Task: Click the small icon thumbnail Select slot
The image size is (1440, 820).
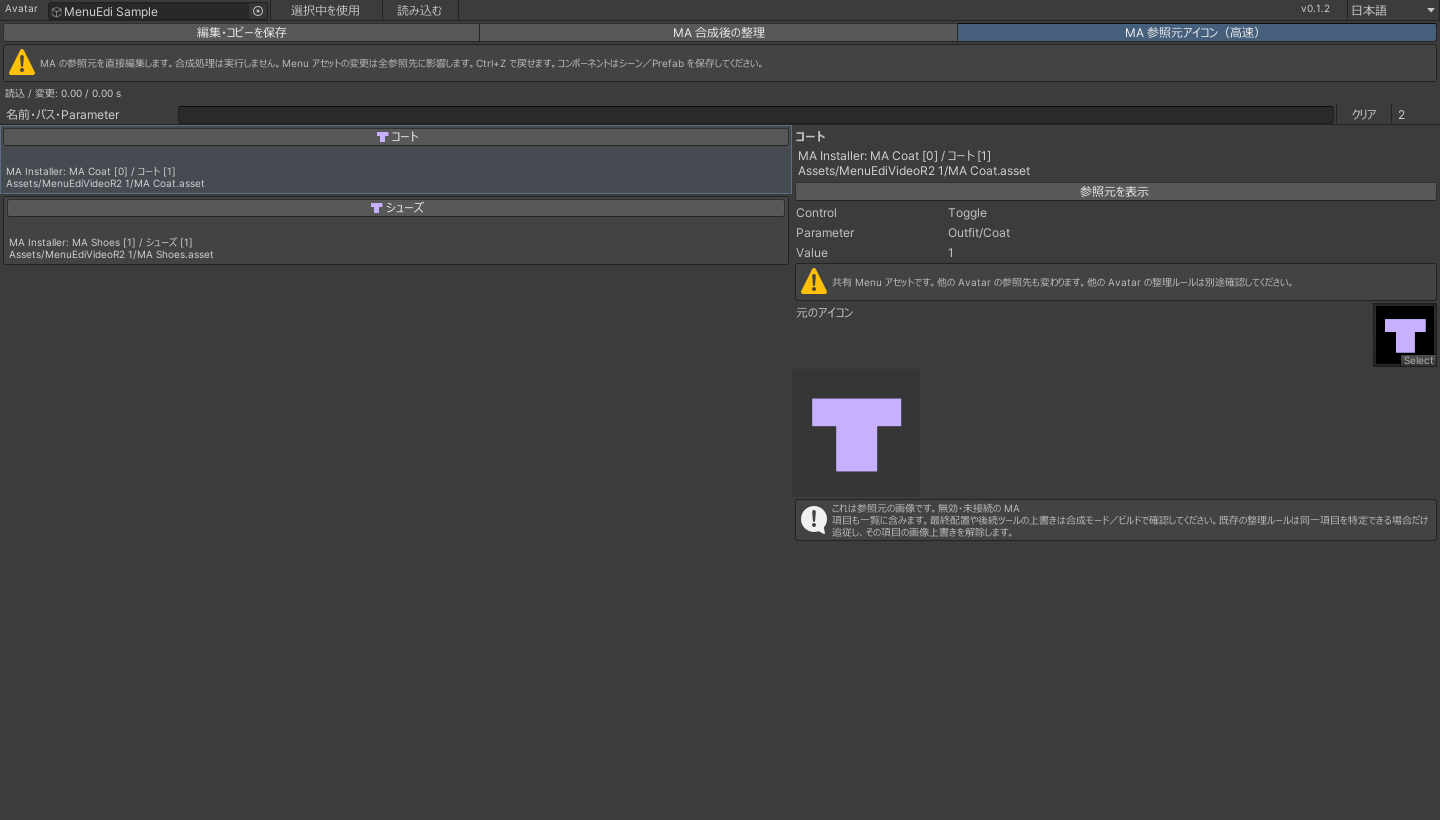Action: click(1405, 335)
